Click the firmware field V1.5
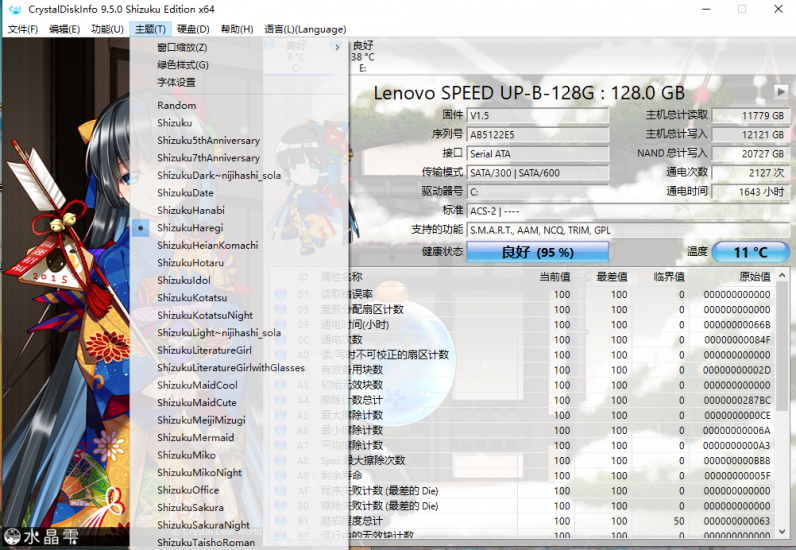Viewport: 796px width, 550px height. tap(538, 116)
